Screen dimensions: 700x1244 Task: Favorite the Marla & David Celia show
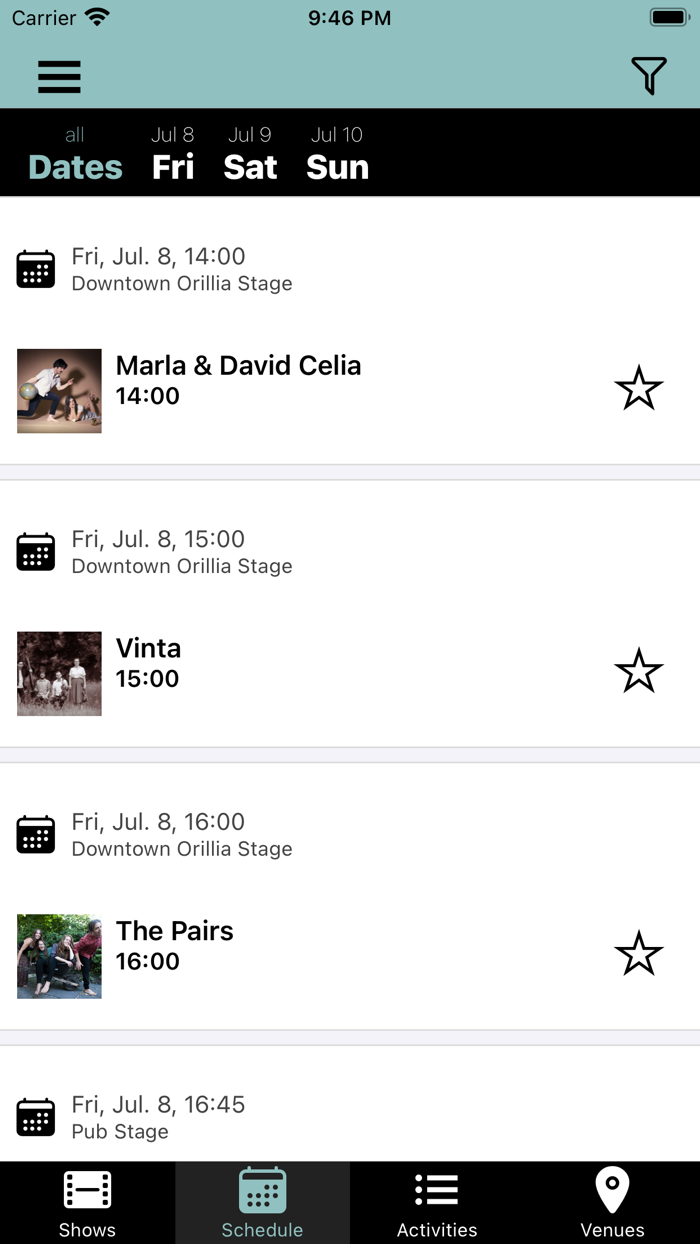tap(638, 388)
